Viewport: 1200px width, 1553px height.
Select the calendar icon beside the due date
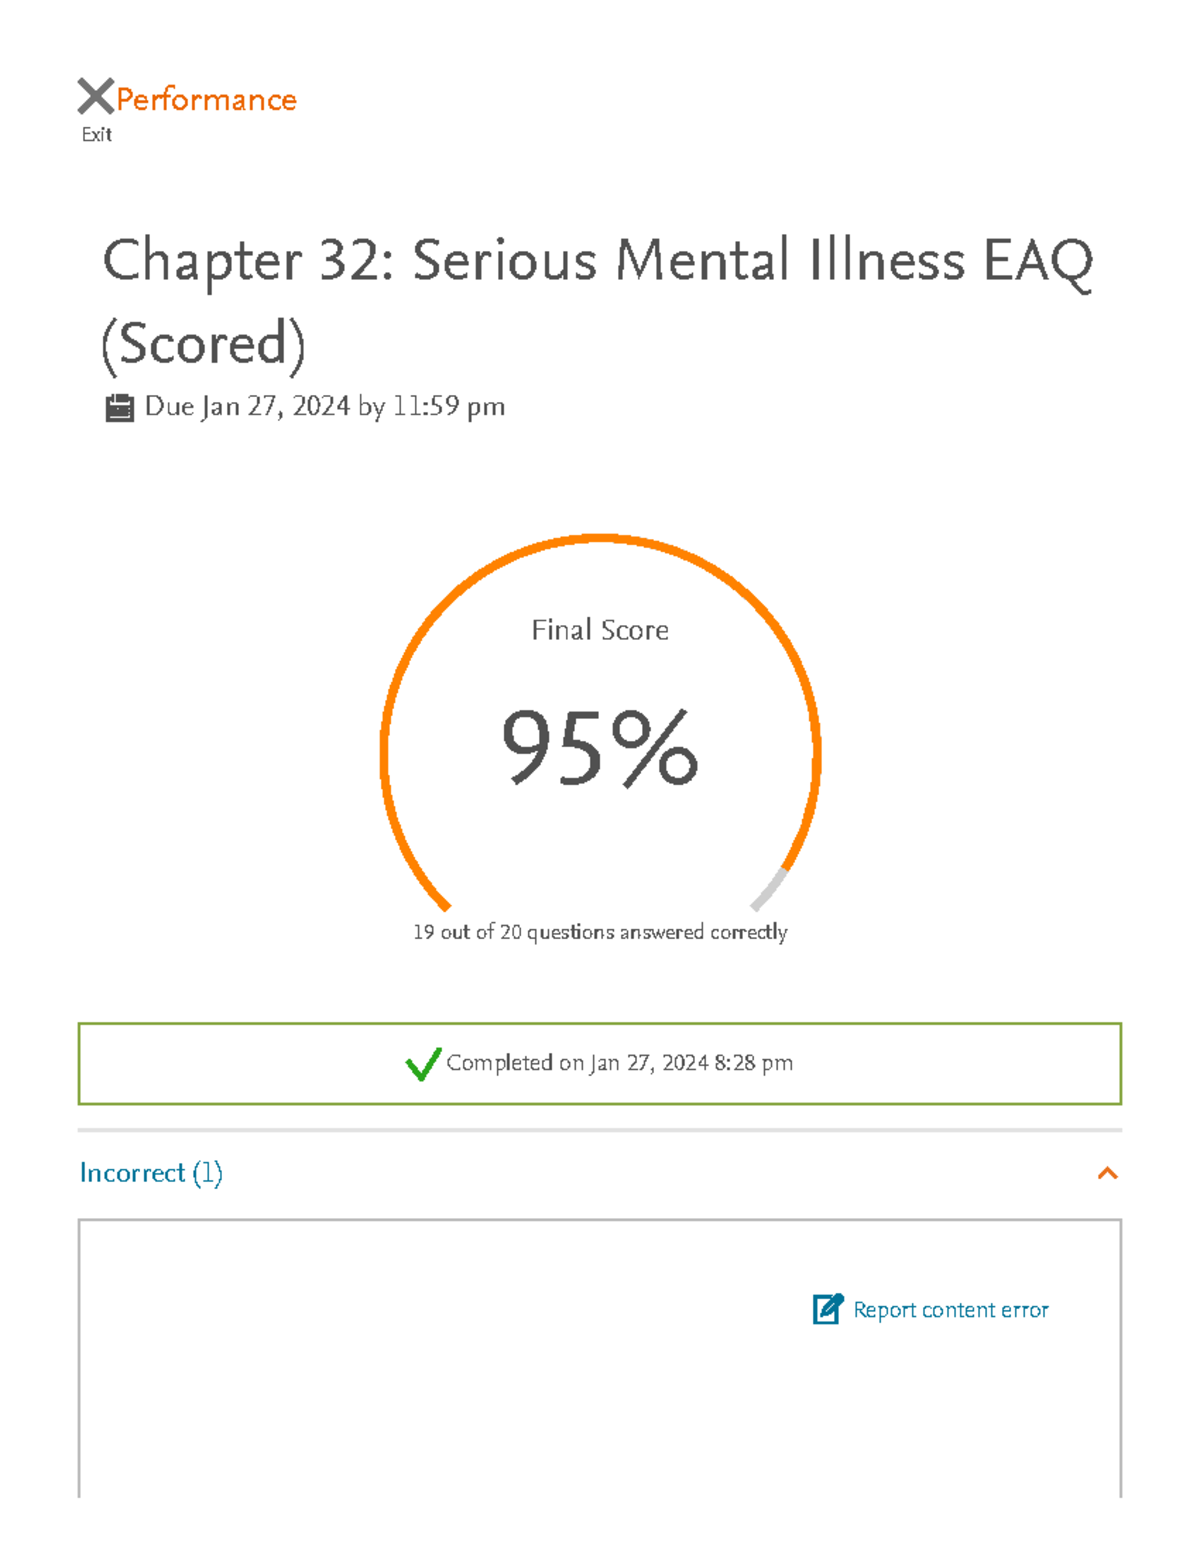(x=121, y=406)
